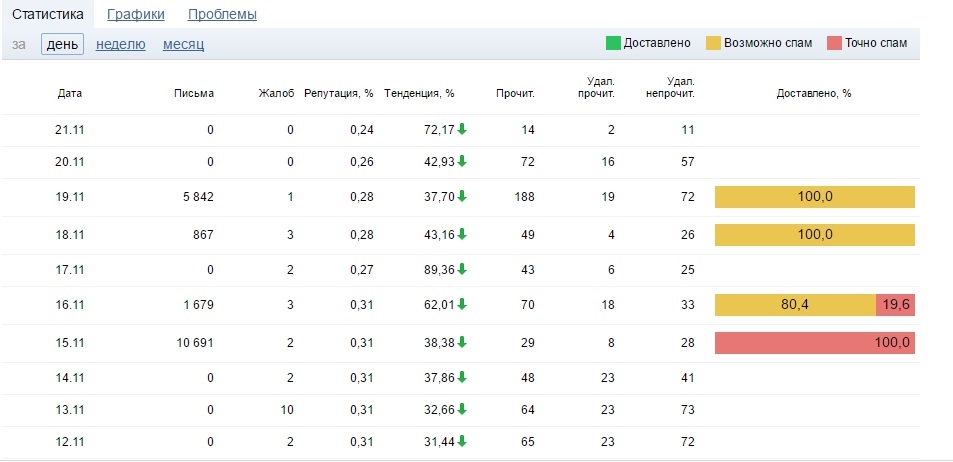
Task: Select the Статистика tab
Action: [48, 14]
